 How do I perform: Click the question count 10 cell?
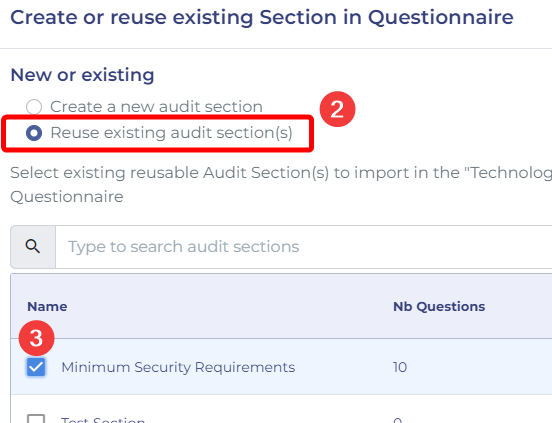click(x=400, y=367)
